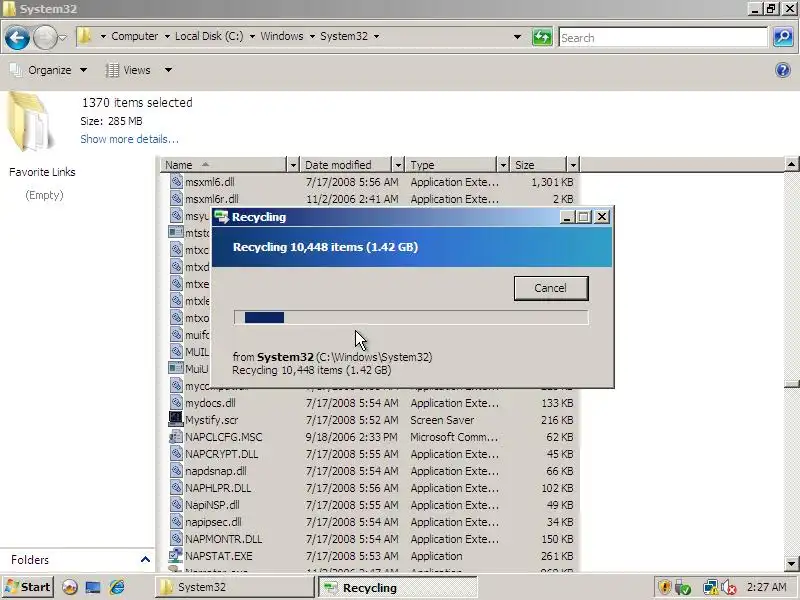Image resolution: width=800 pixels, height=600 pixels.
Task: Click the napdsnap.dll file icon
Action: (x=176, y=470)
